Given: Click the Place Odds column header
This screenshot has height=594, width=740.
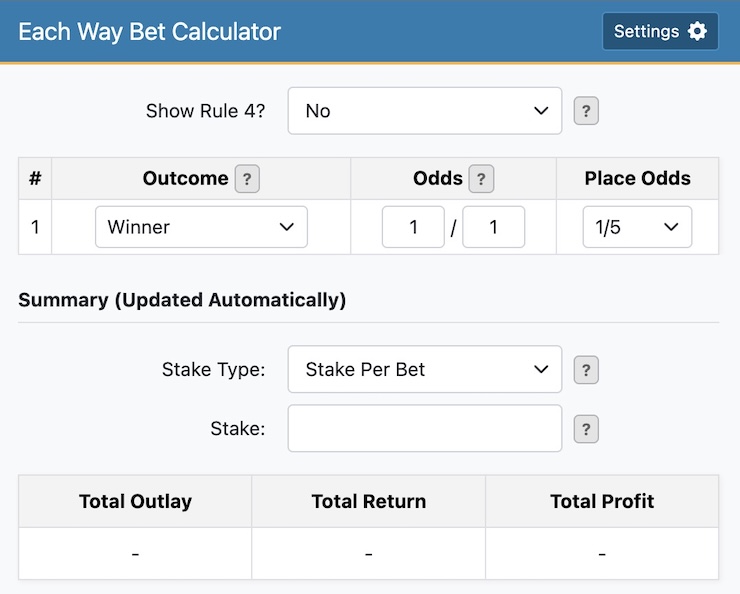Looking at the screenshot, I should click(637, 179).
